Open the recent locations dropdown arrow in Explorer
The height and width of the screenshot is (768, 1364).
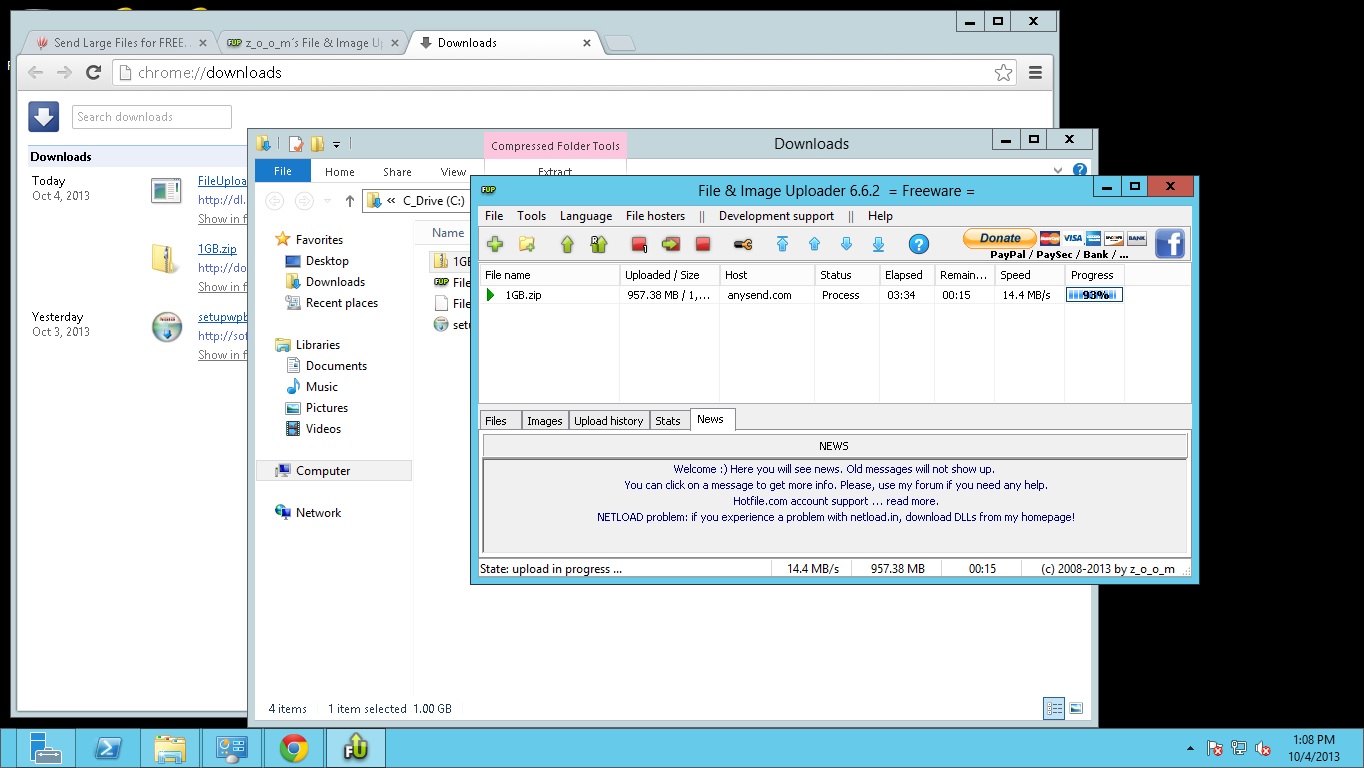[327, 201]
